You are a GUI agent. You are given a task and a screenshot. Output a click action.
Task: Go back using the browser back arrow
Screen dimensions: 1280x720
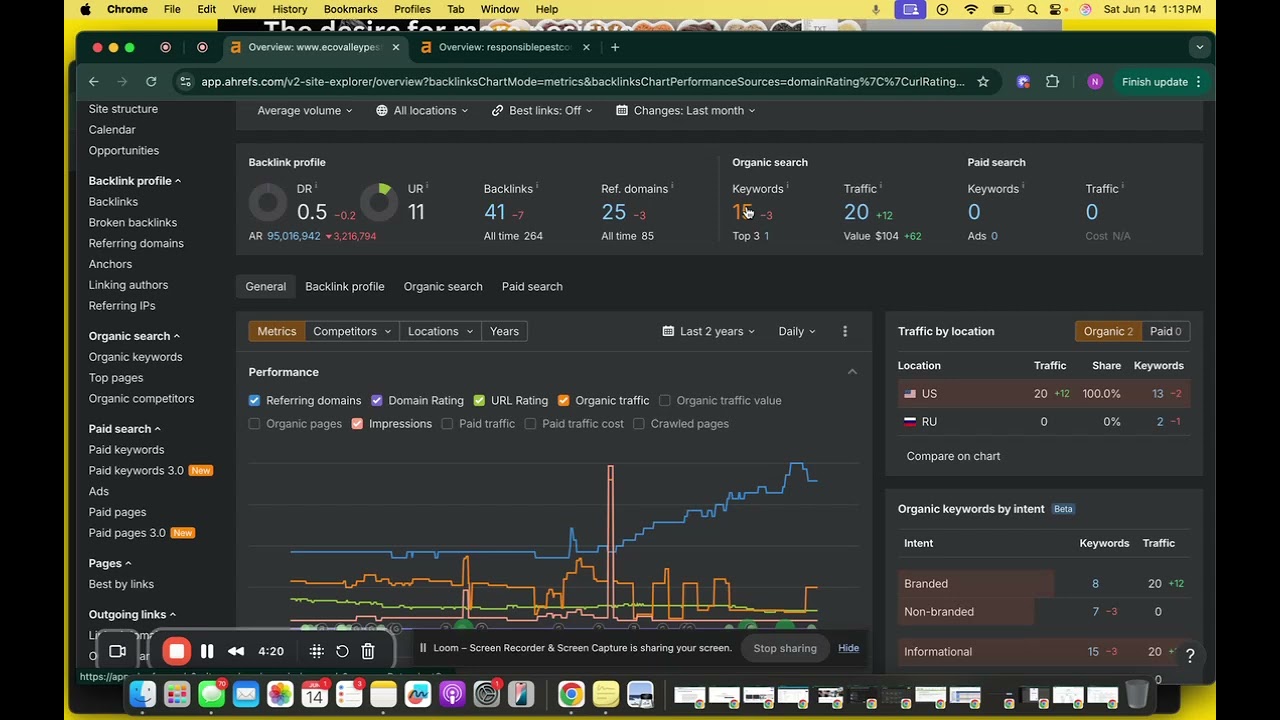[x=94, y=82]
